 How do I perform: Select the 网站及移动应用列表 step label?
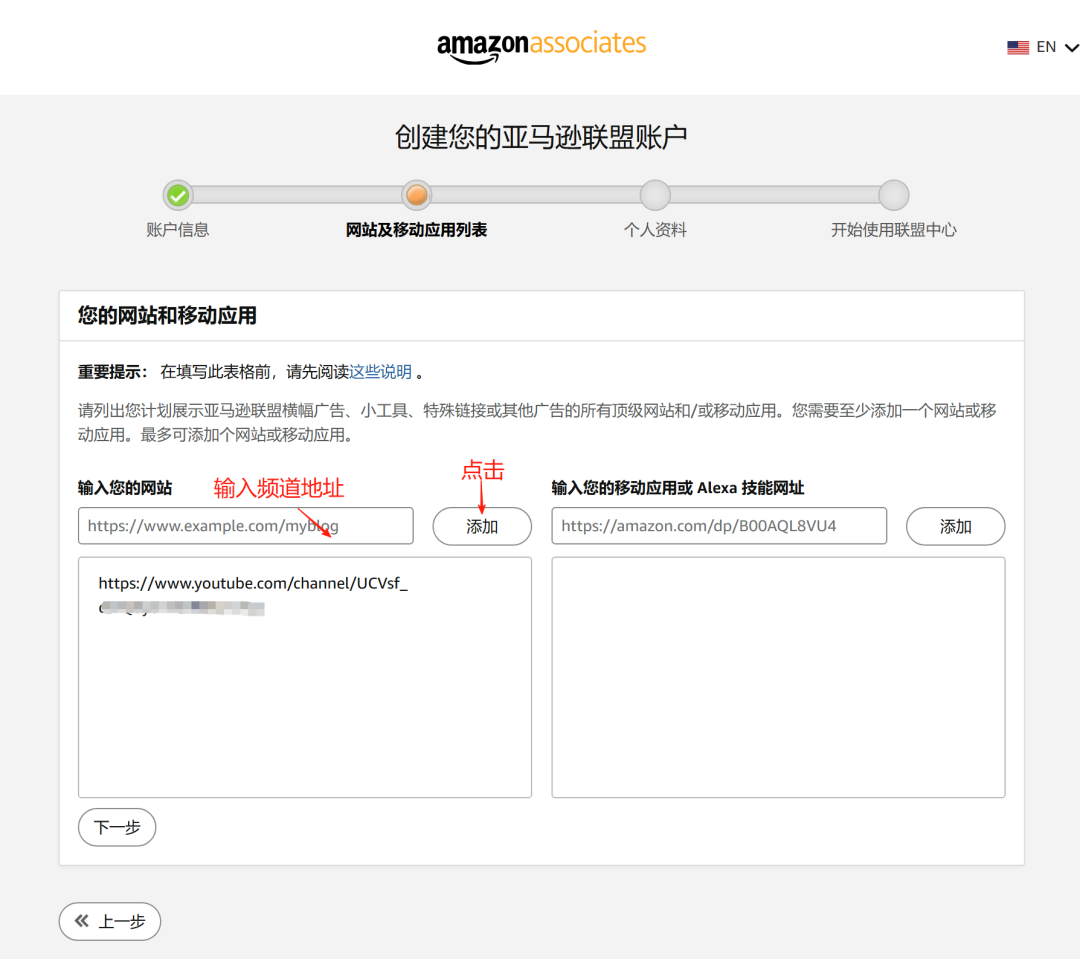pyautogui.click(x=417, y=230)
